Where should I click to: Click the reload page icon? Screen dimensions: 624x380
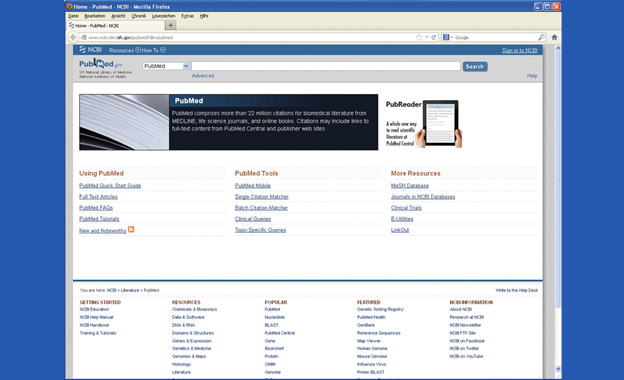pyautogui.click(x=434, y=37)
